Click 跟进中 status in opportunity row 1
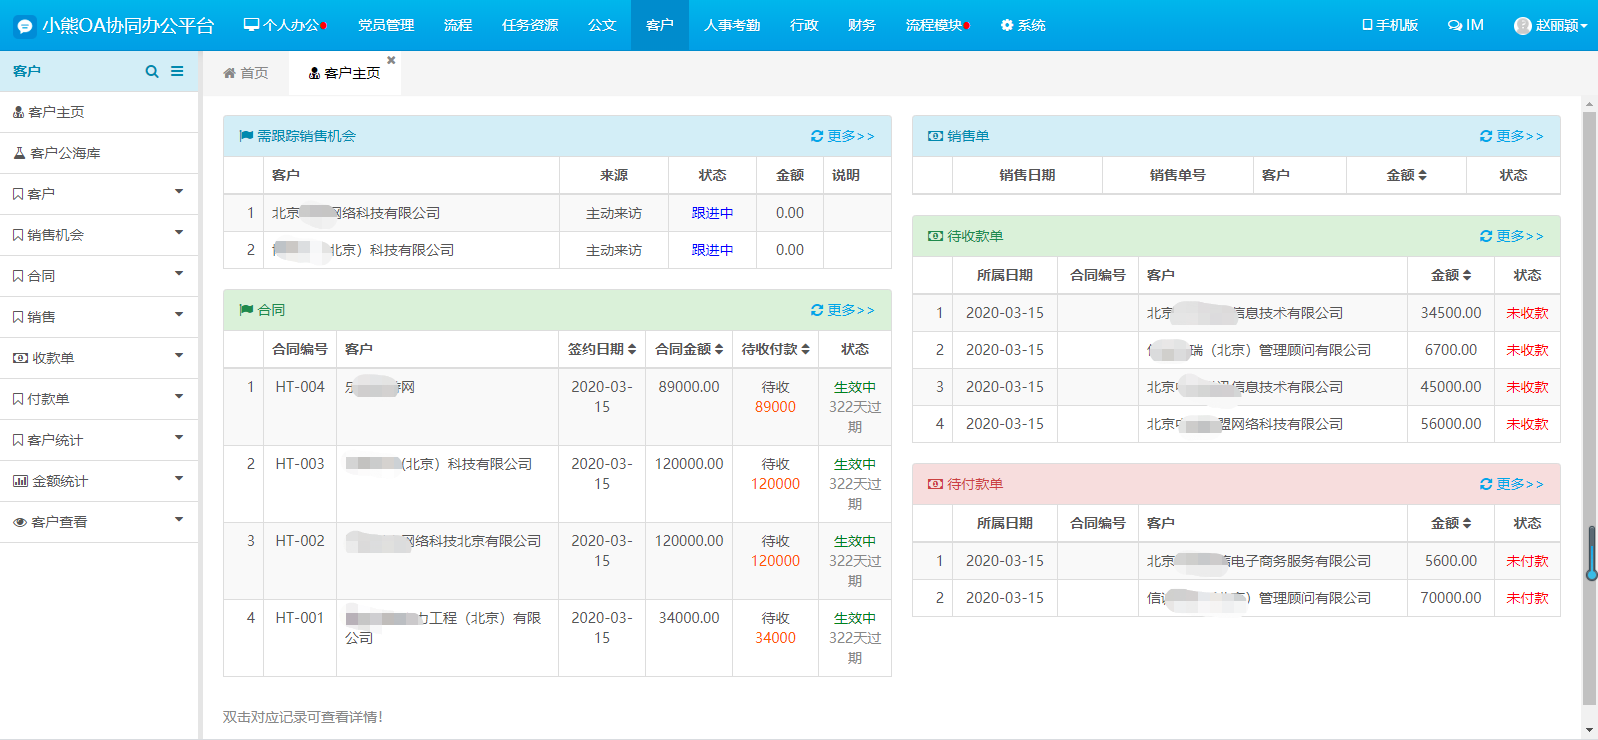The width and height of the screenshot is (1598, 740). (x=712, y=213)
